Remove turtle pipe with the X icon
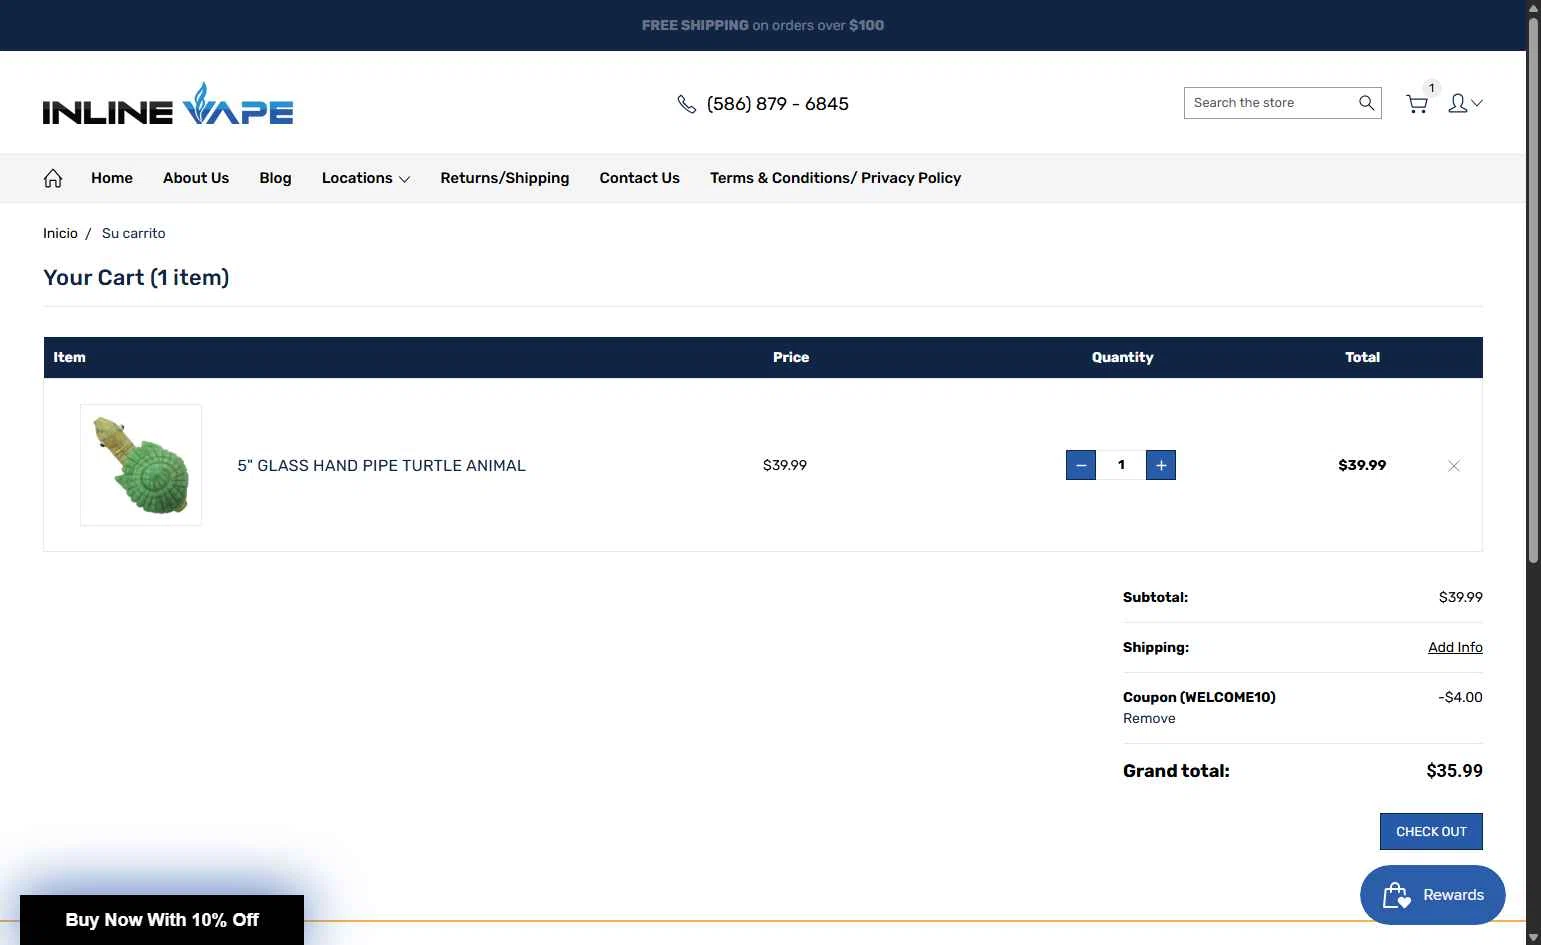This screenshot has width=1541, height=945. click(x=1454, y=466)
